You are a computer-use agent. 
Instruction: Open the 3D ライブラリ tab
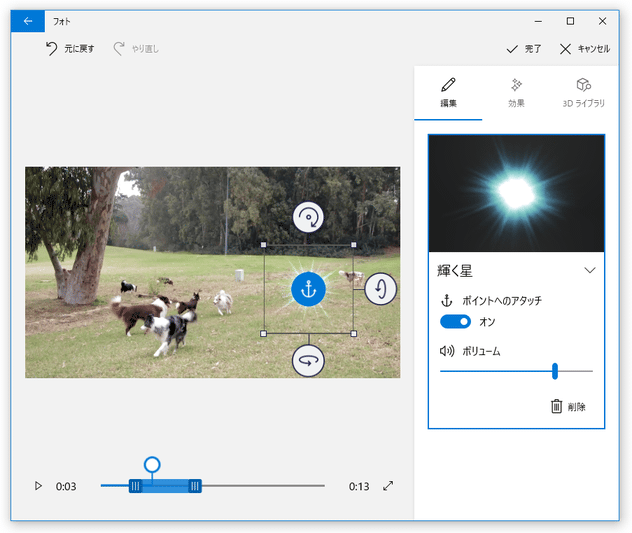point(583,92)
